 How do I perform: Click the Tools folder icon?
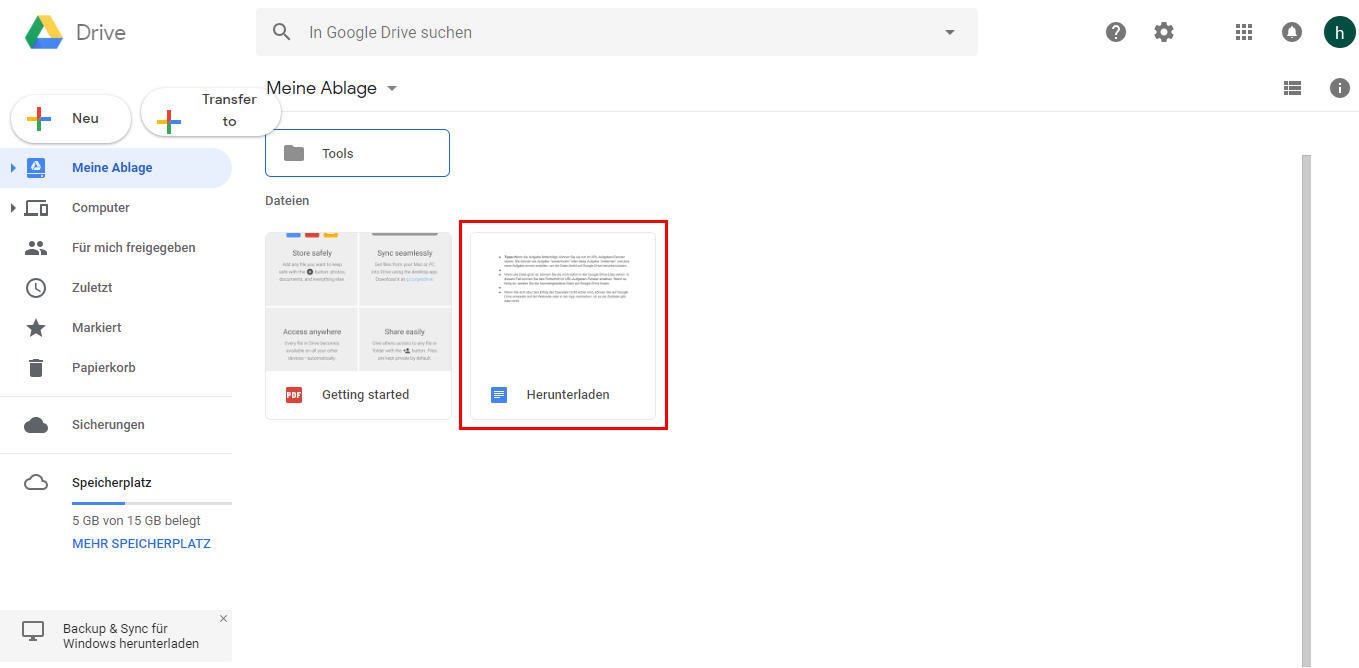294,153
